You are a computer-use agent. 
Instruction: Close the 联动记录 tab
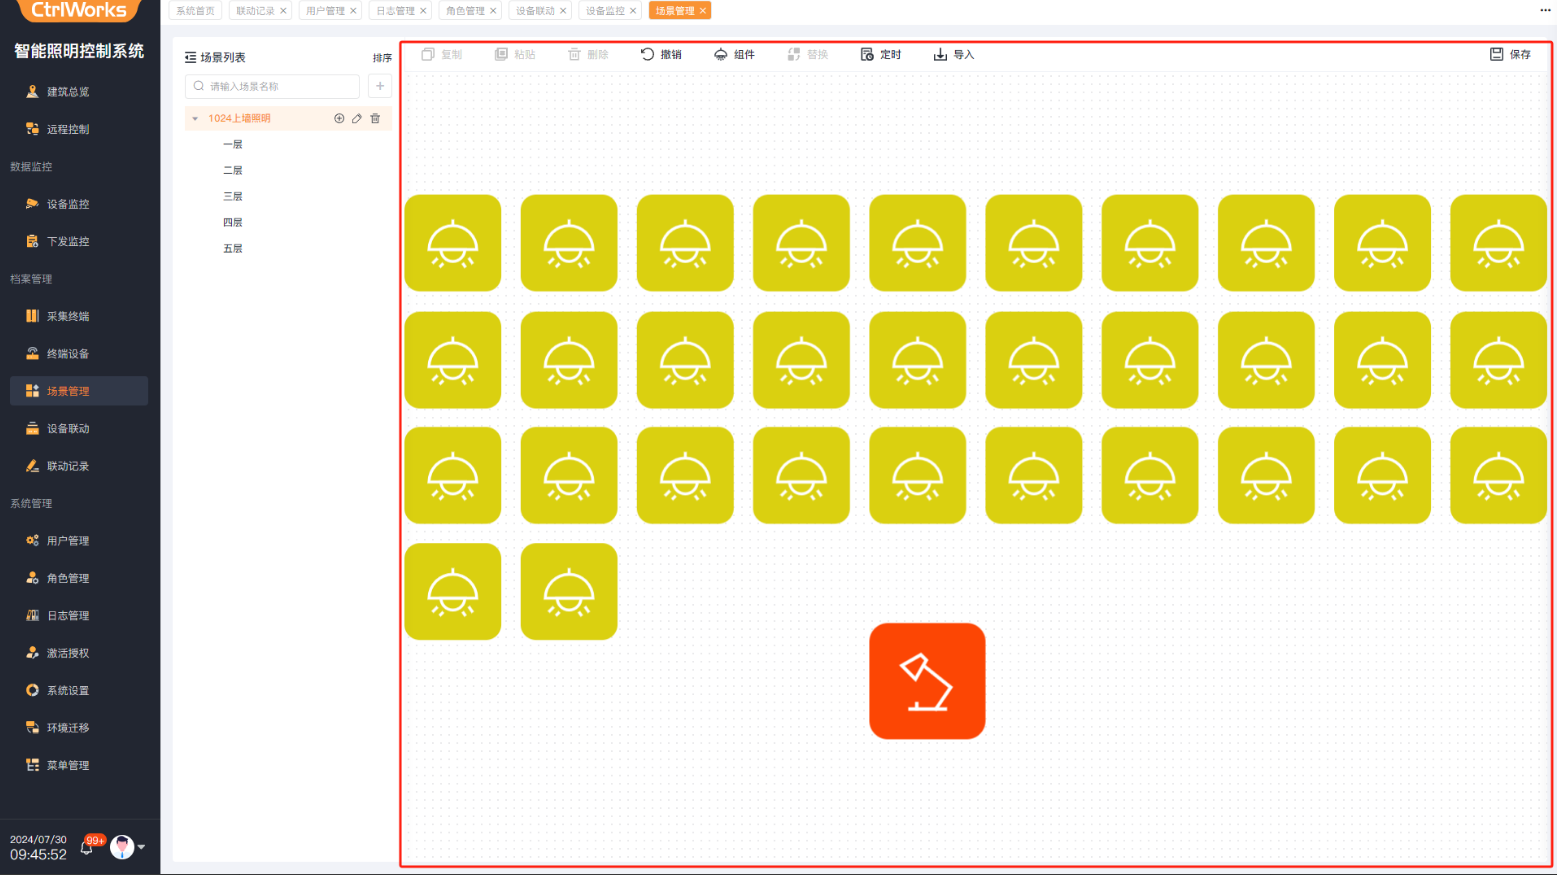tap(283, 11)
